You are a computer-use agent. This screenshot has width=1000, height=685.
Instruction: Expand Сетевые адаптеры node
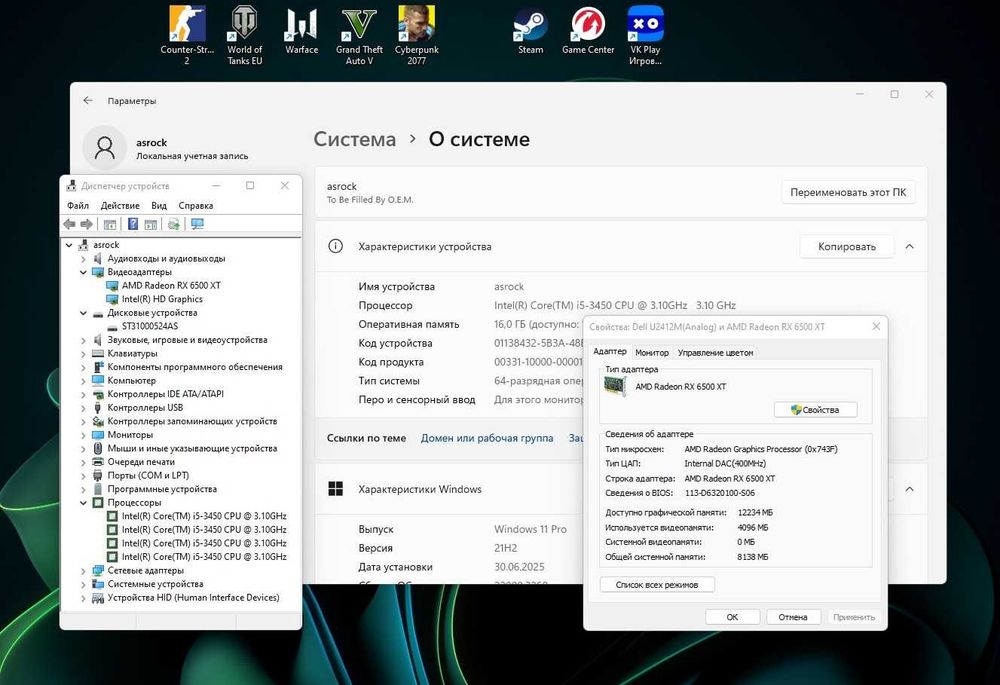pyautogui.click(x=83, y=571)
